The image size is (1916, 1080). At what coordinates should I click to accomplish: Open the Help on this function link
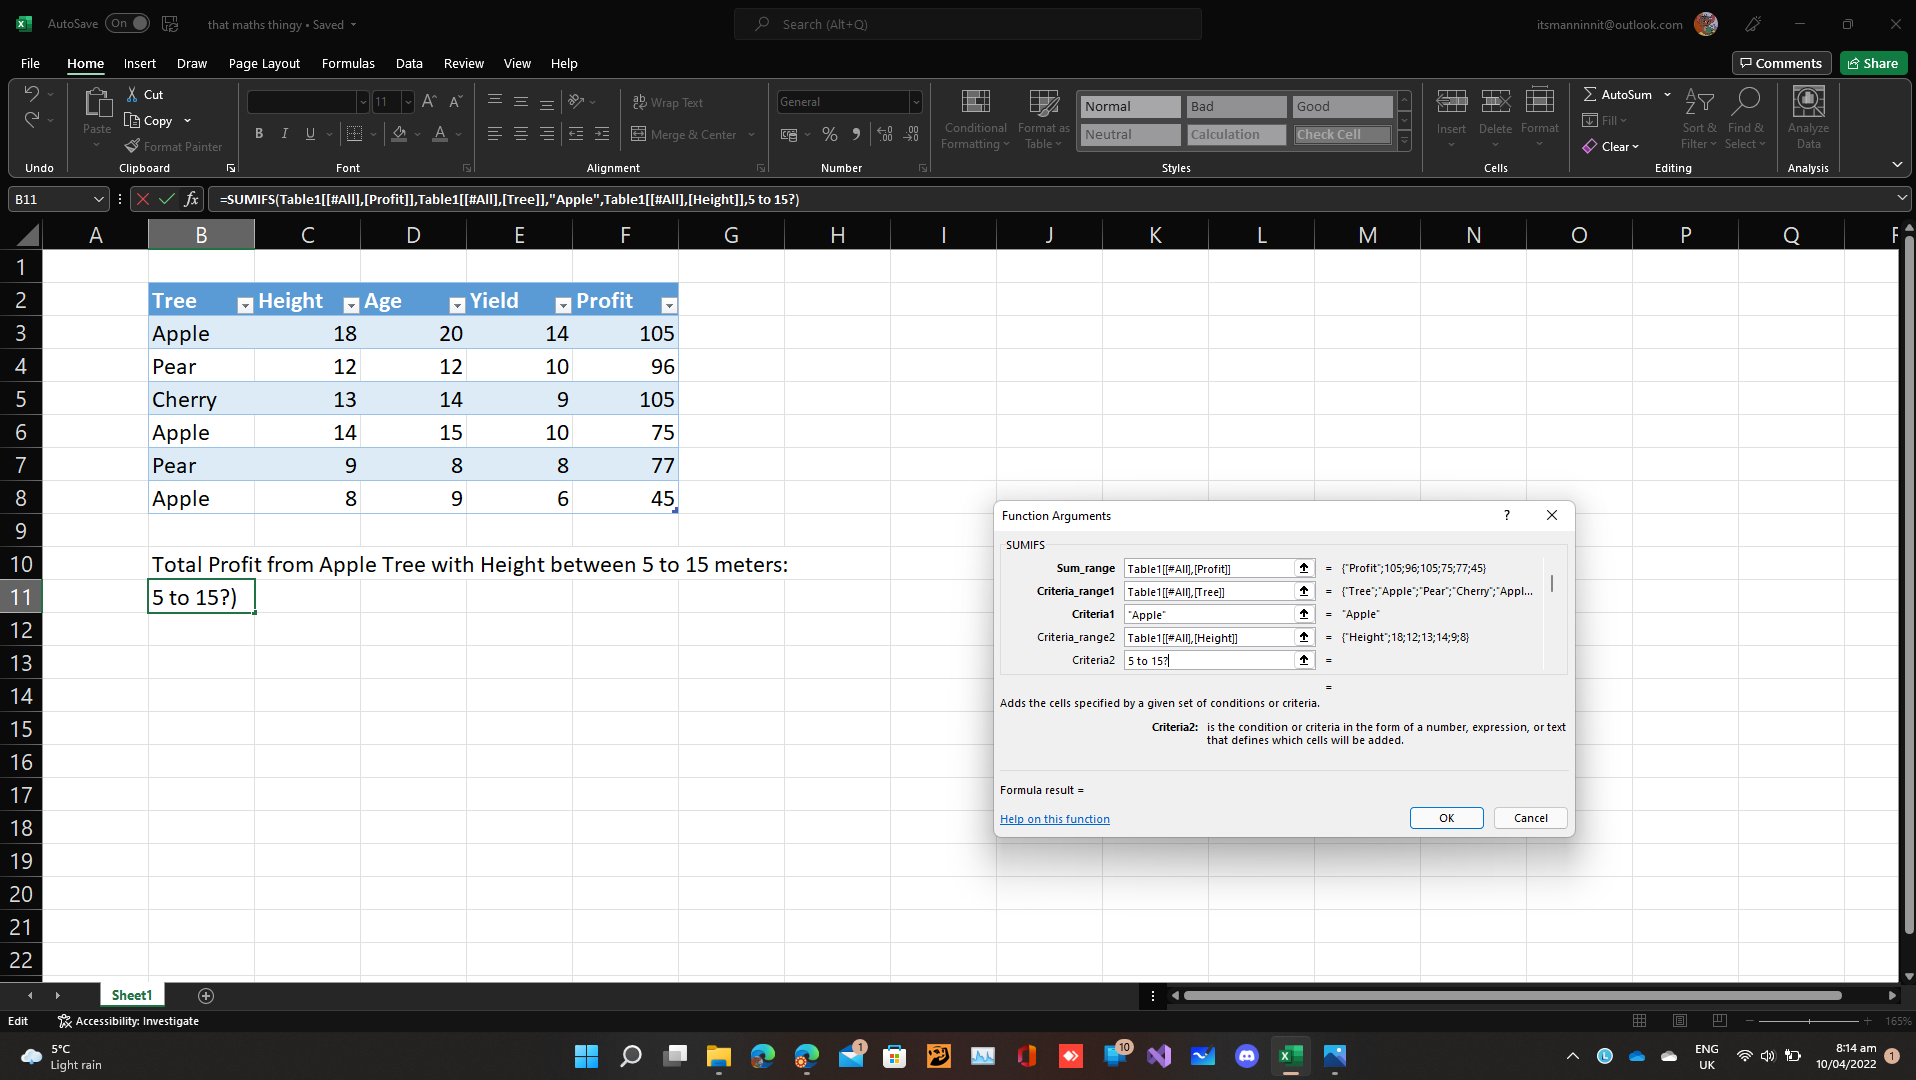click(x=1054, y=819)
